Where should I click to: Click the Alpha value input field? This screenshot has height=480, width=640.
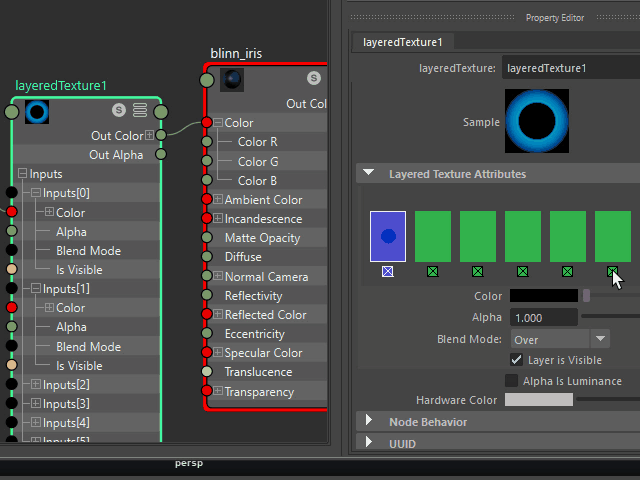[543, 317]
